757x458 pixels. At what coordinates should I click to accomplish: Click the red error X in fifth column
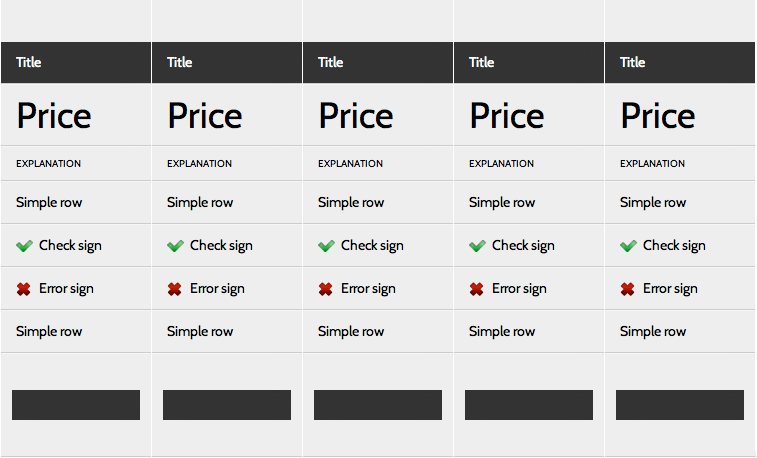[628, 289]
